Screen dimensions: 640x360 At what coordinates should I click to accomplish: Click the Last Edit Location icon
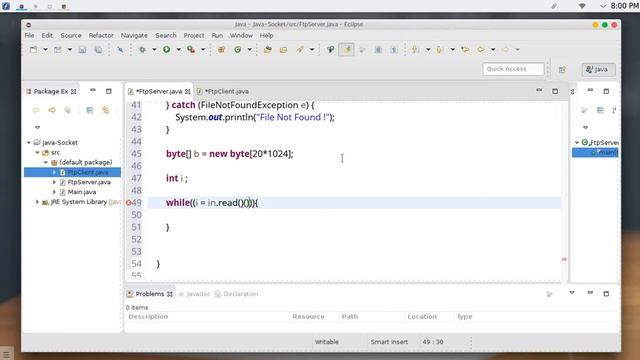coord(465,49)
